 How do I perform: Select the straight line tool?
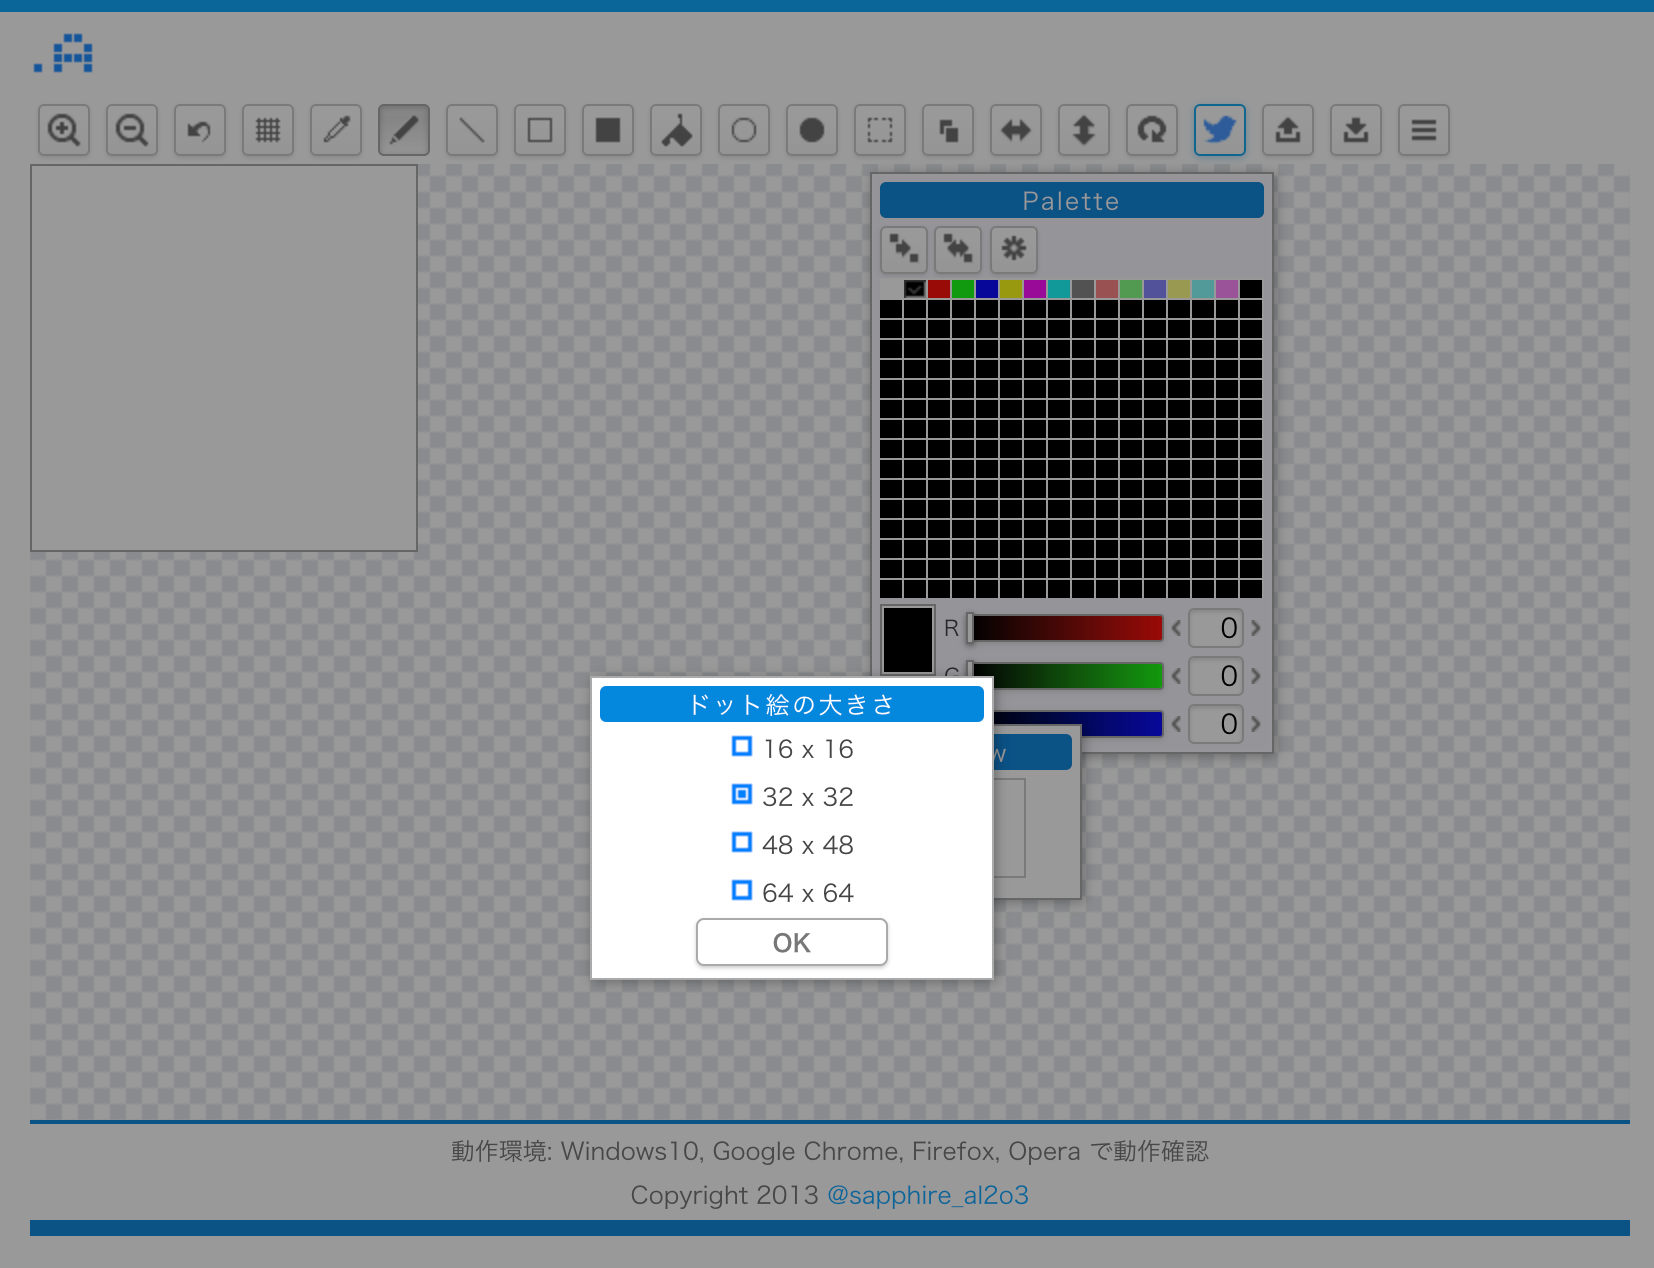(472, 130)
